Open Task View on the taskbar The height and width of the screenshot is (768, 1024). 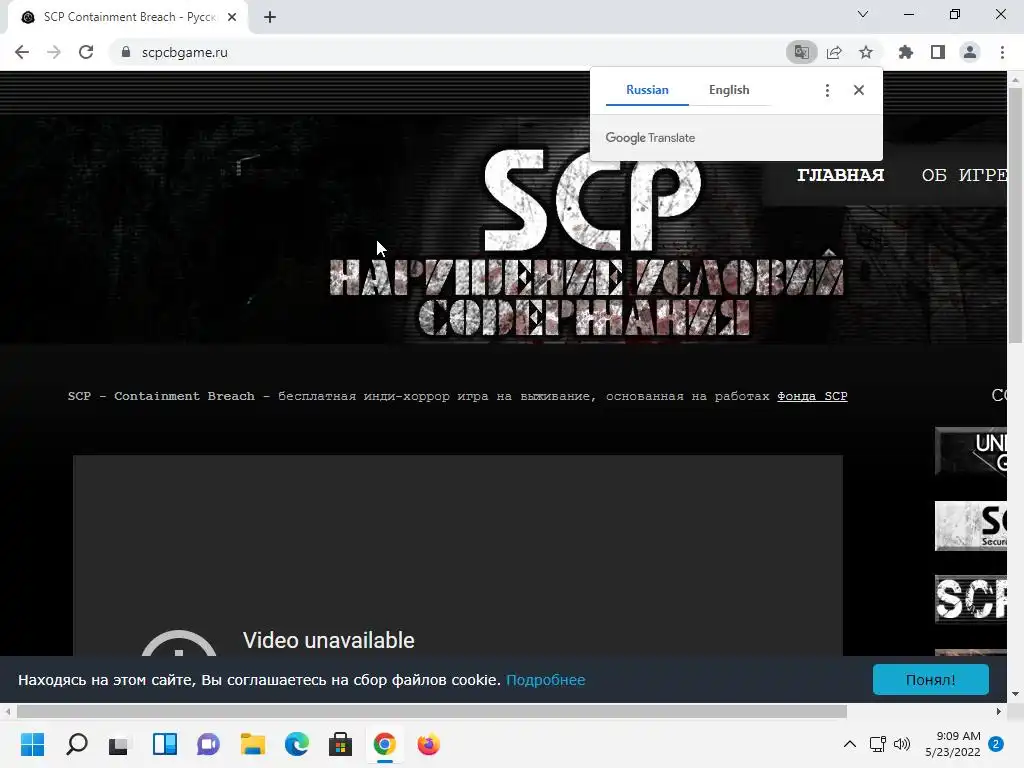[x=120, y=744]
